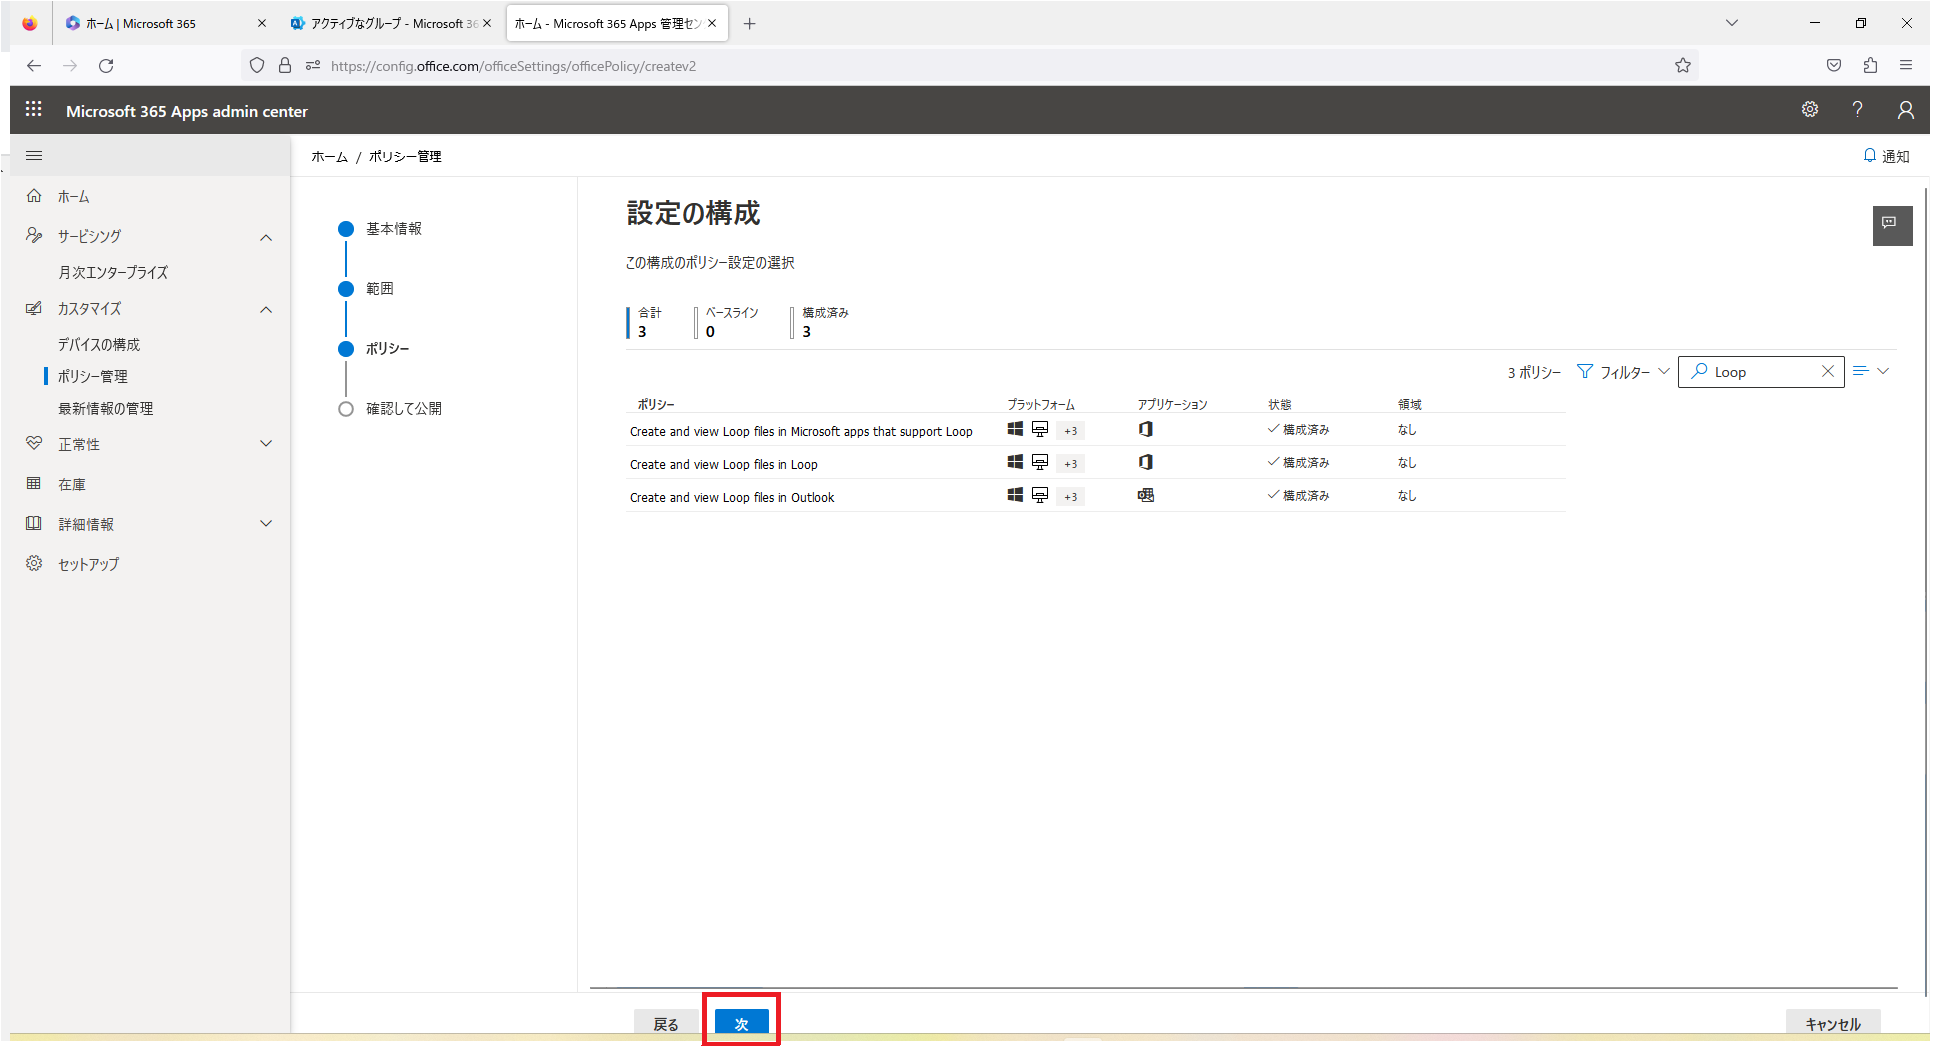Click Outlook app icon in third row
Screen dimensions: 1946x1060
pyautogui.click(x=1146, y=495)
